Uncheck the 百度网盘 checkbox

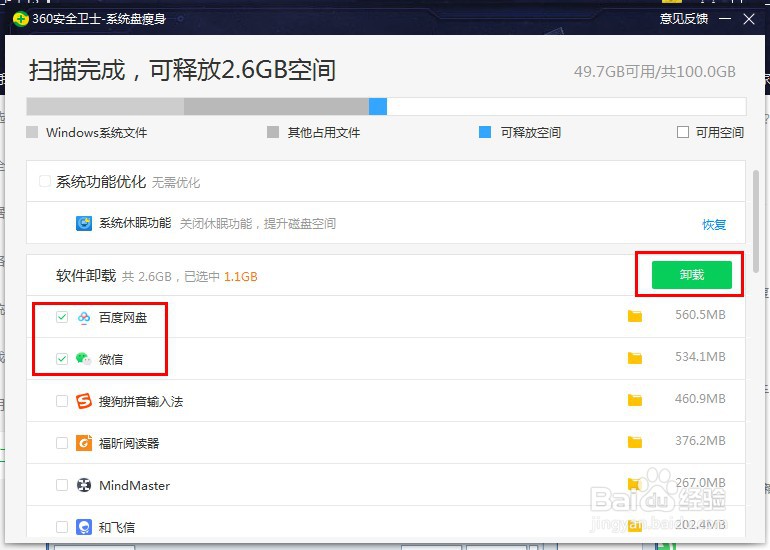[x=62, y=317]
